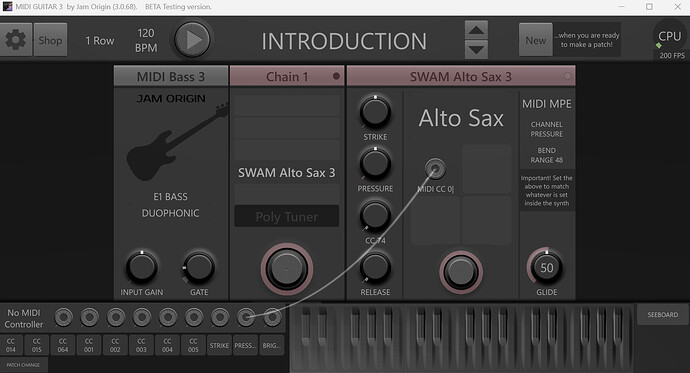This screenshot has height=373, width=690.
Task: Create a patch with the New button
Action: [536, 40]
